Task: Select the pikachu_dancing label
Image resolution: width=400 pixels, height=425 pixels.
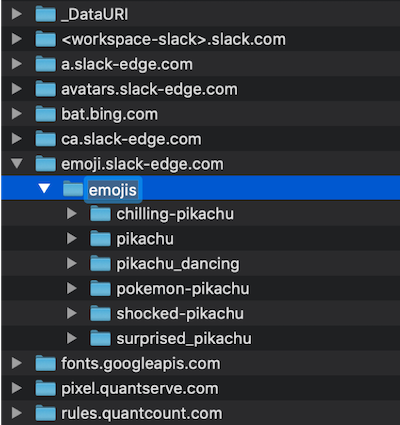Action: [x=178, y=264]
